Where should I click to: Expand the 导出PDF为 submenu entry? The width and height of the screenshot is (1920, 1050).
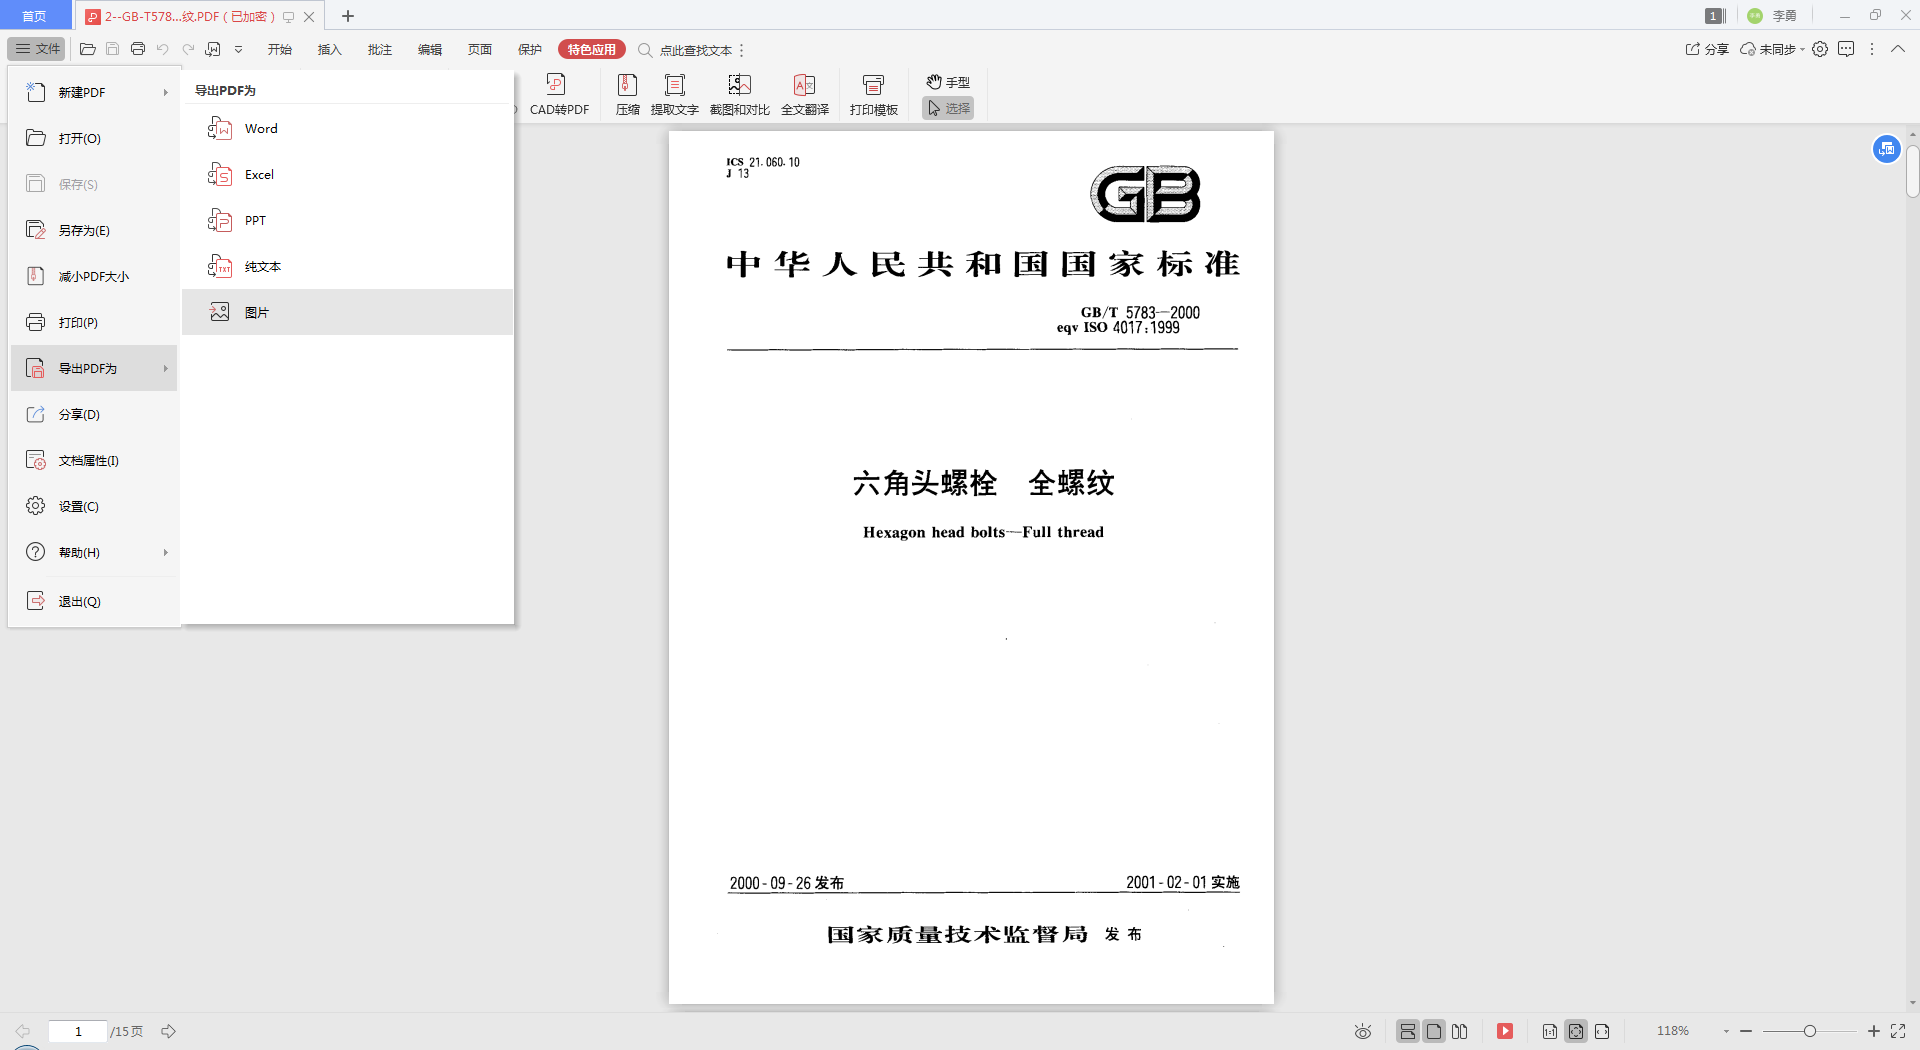point(95,368)
